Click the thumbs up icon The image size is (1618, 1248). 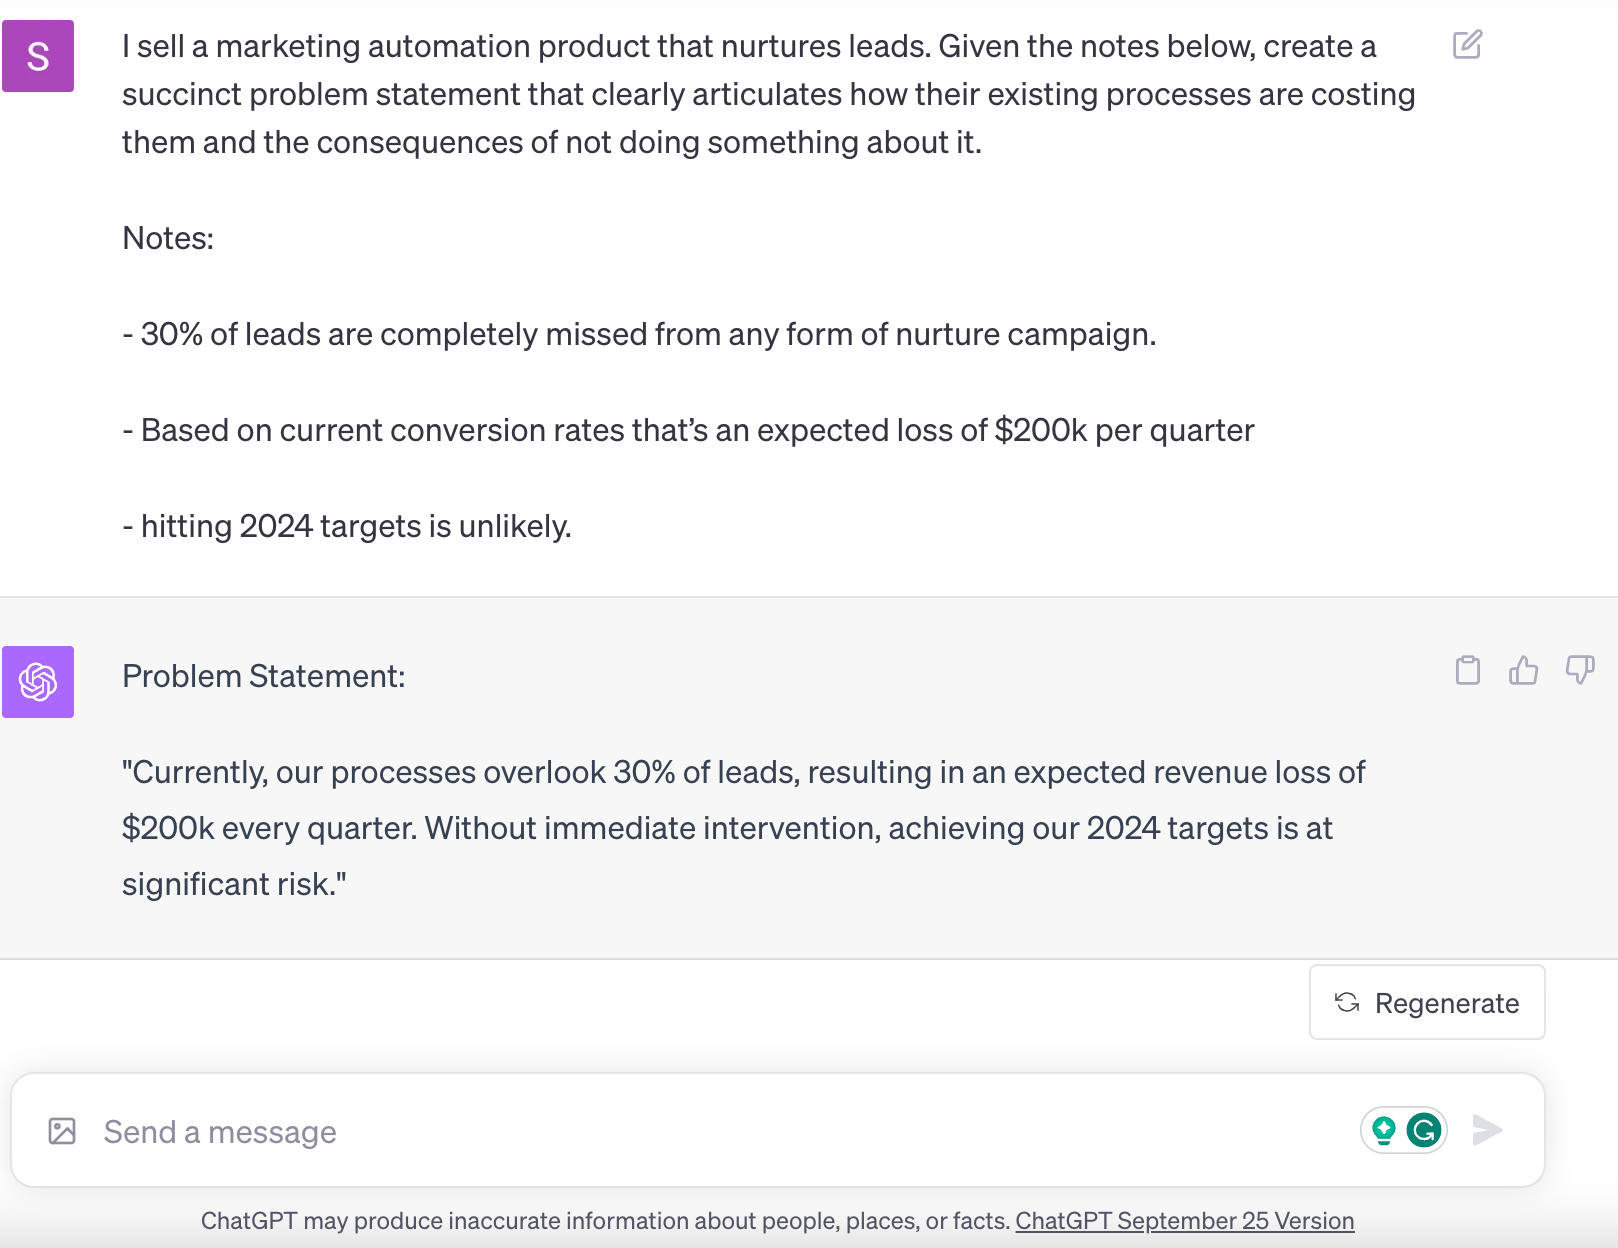[1523, 670]
